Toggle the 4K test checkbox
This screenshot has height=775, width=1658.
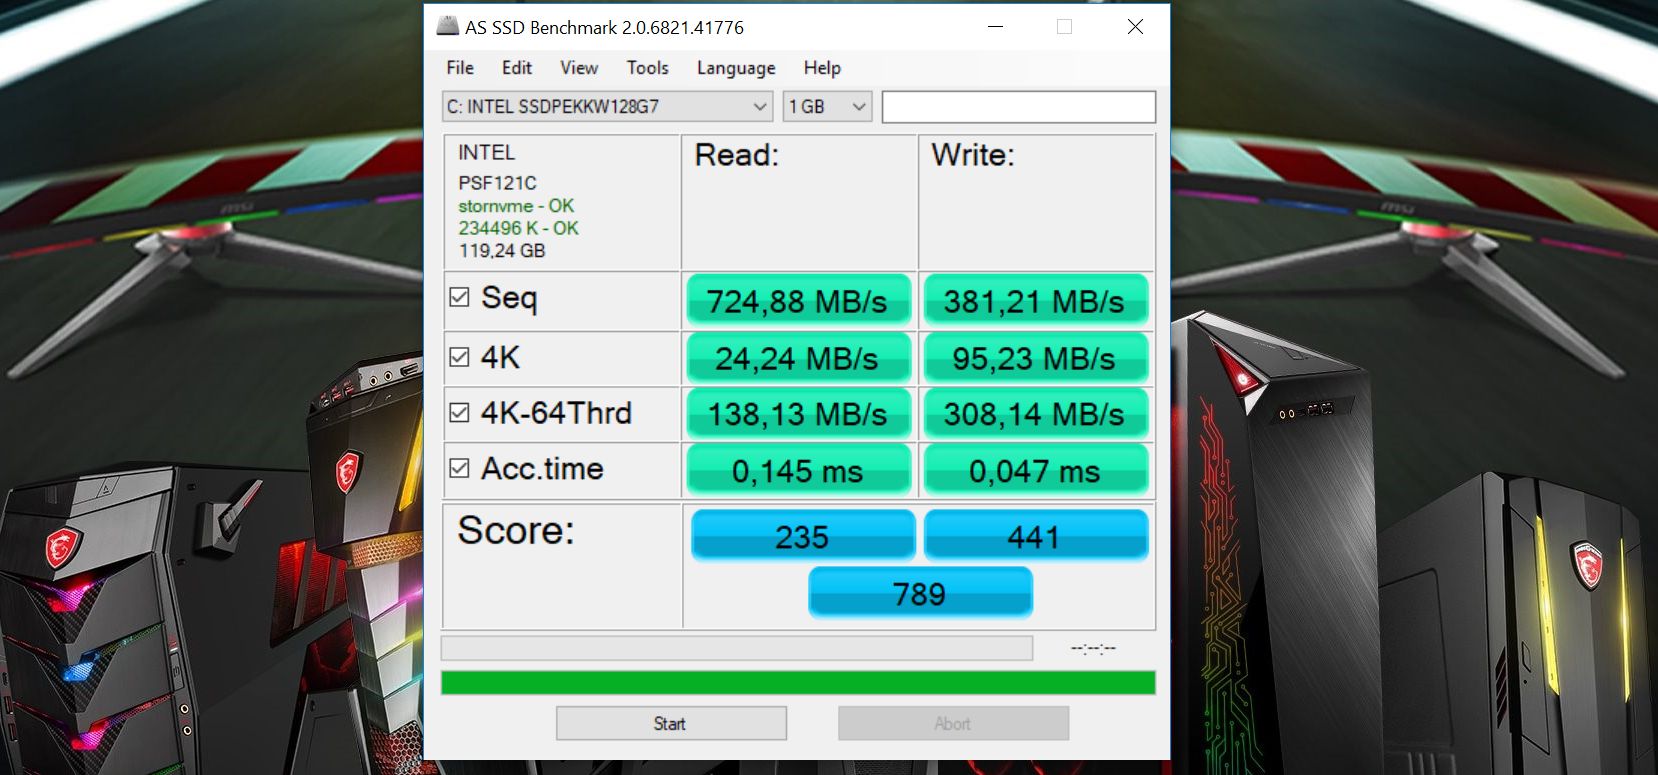[x=460, y=357]
